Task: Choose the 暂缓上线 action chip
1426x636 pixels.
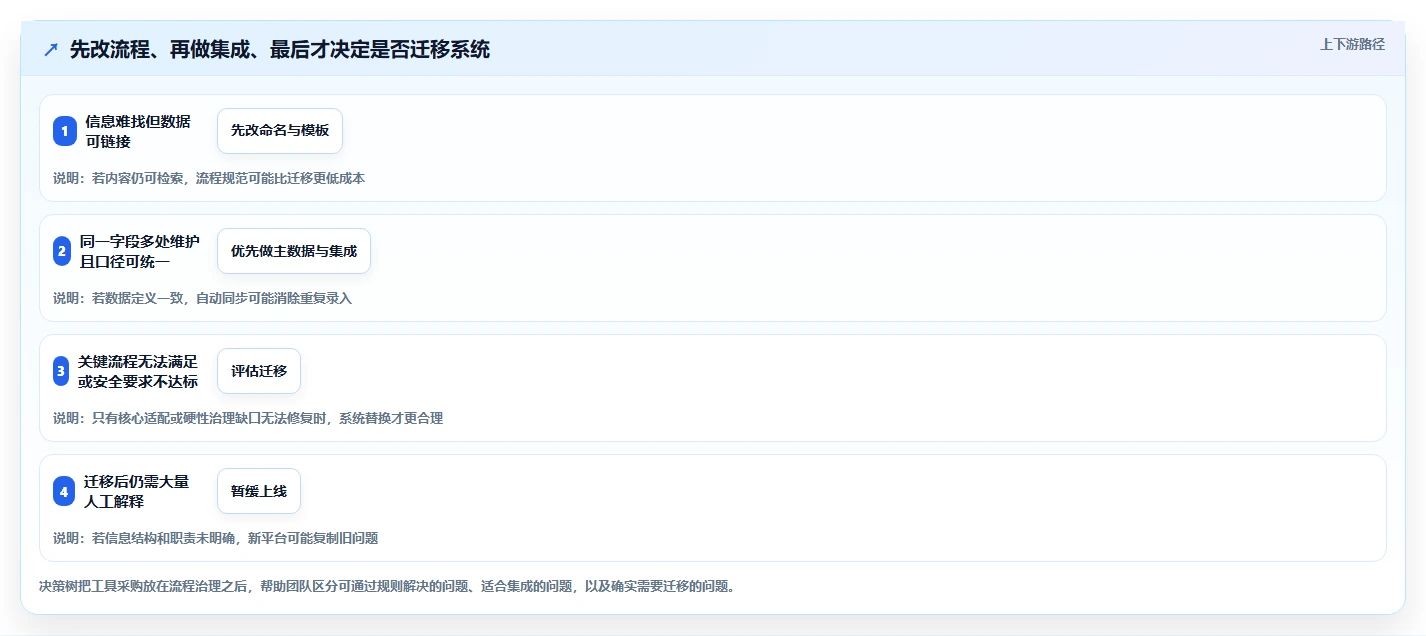Action: pyautogui.click(x=259, y=491)
